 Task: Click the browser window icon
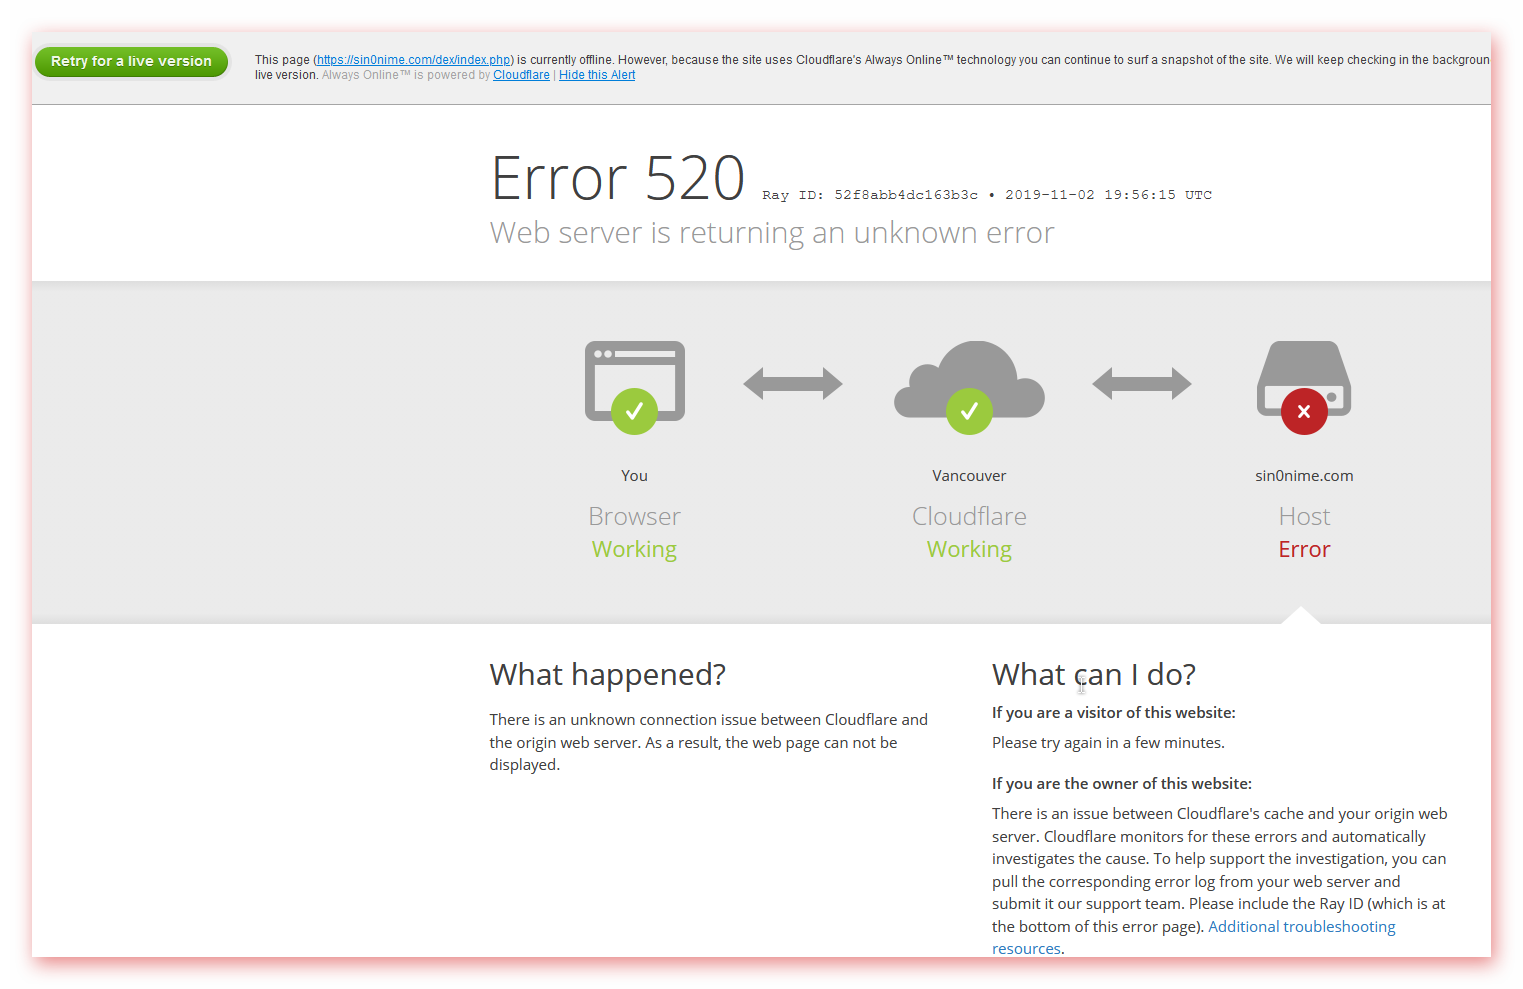click(635, 387)
